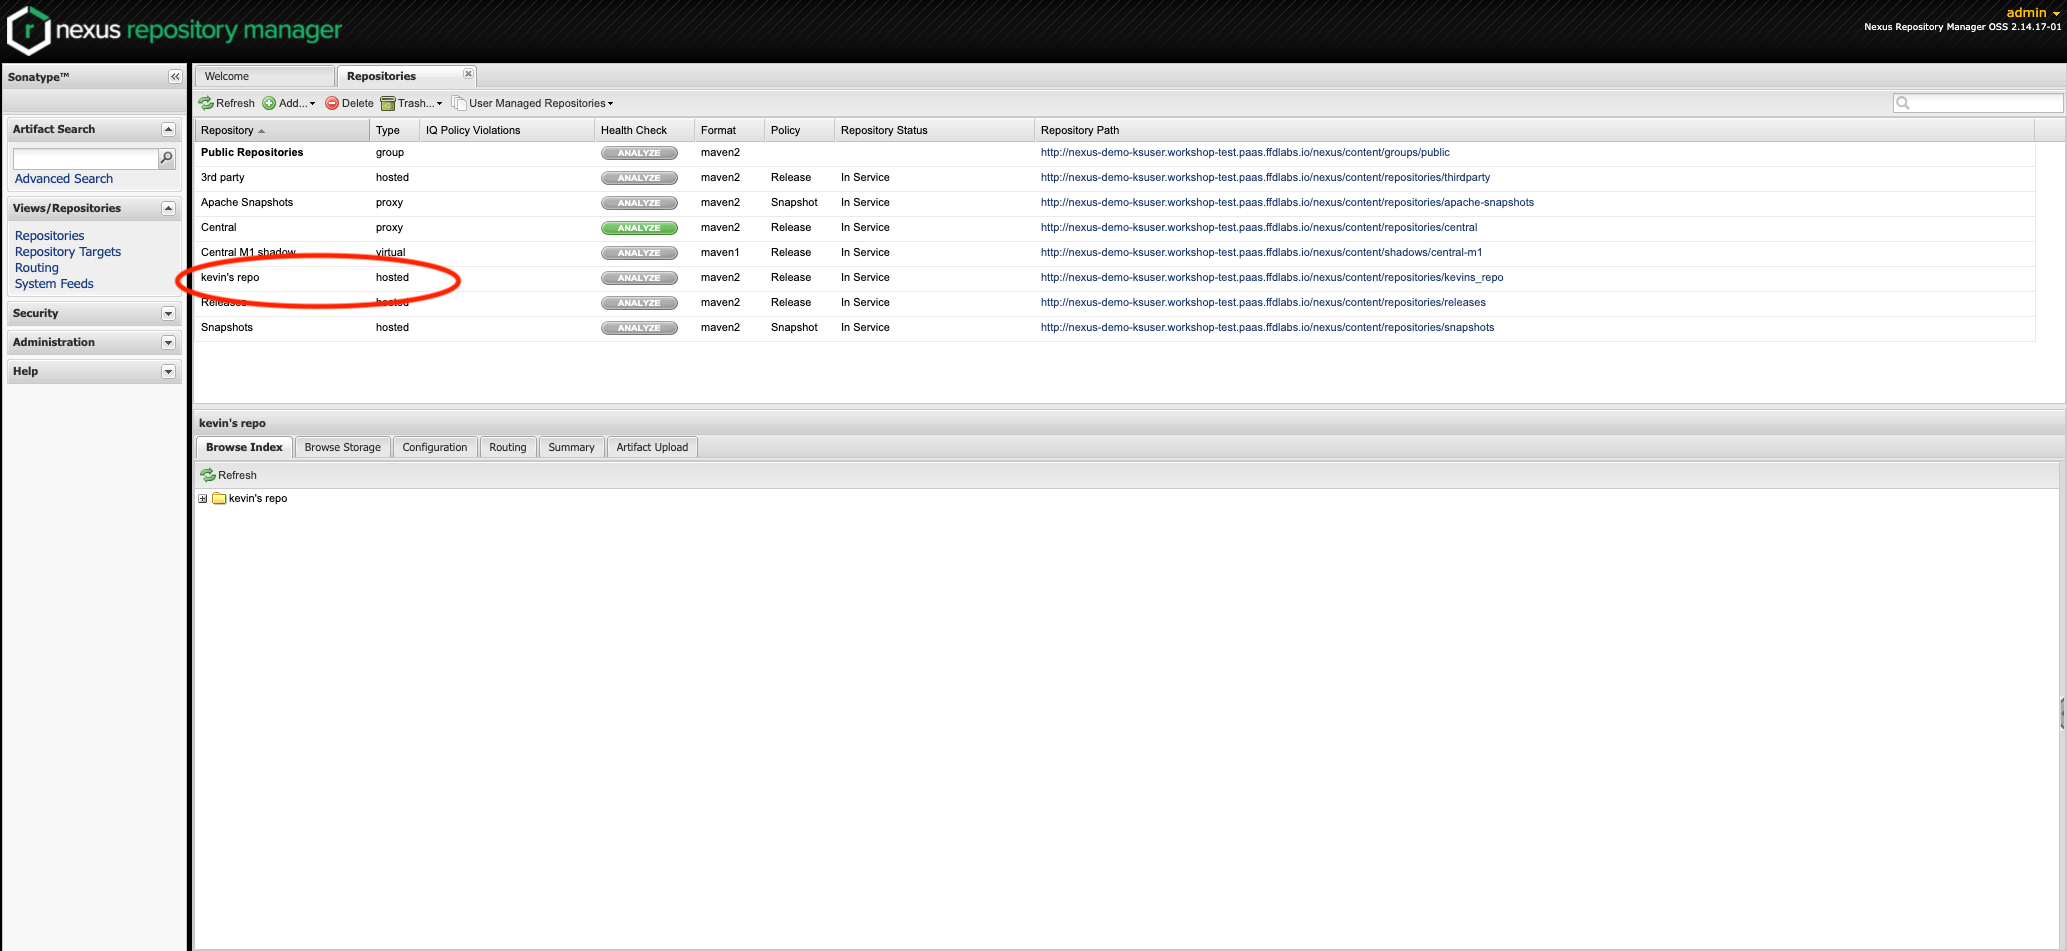Open the Artifact Upload tab
2067x951 pixels.
coord(652,447)
